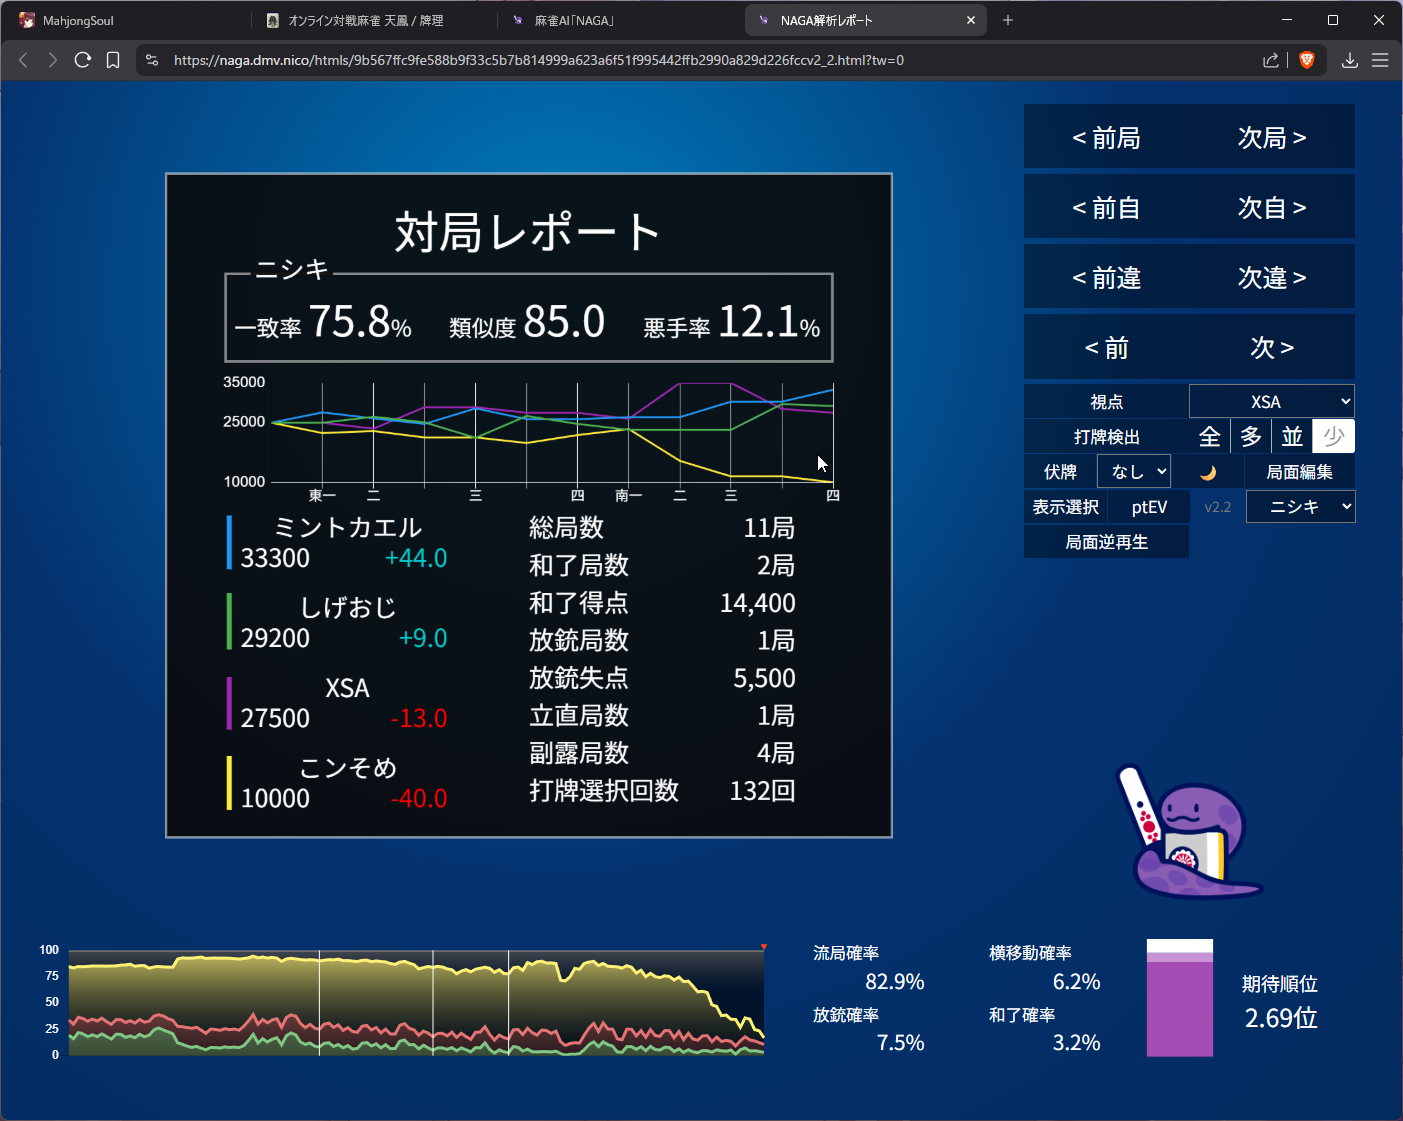1403x1121 pixels.
Task: Open the downloads icon
Action: point(1349,60)
